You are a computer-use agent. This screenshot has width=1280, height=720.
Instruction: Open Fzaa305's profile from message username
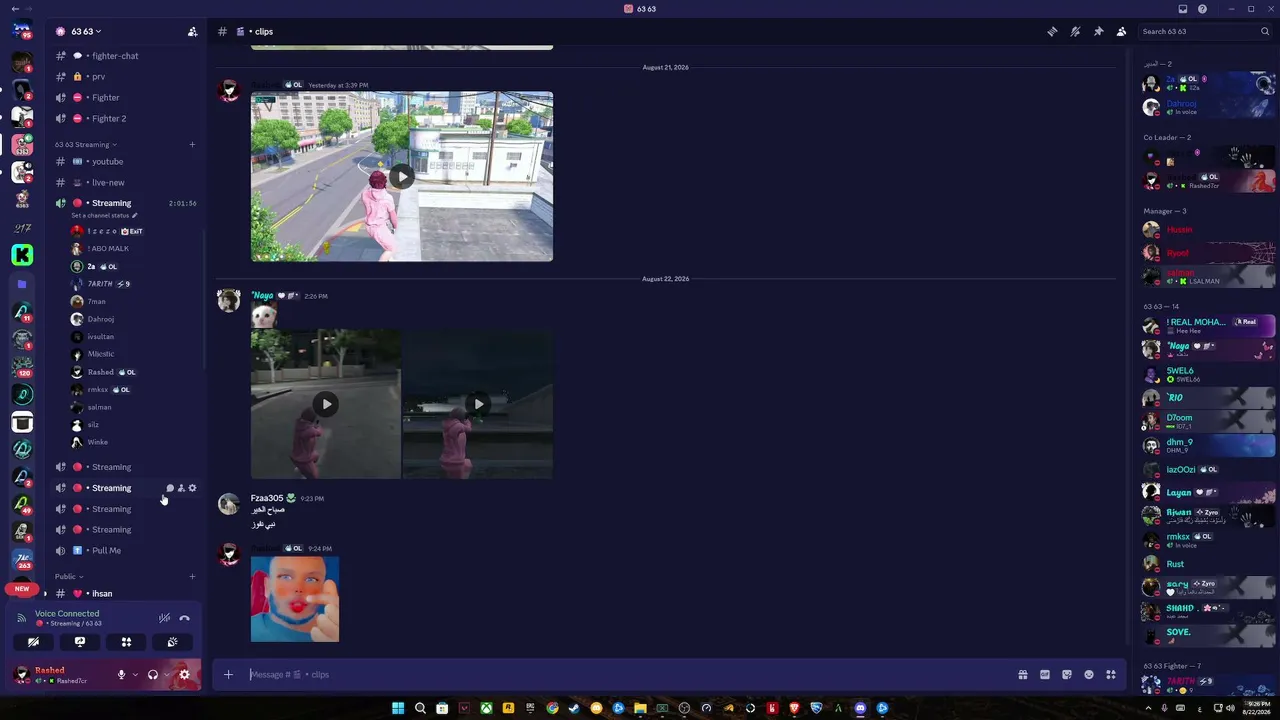pyautogui.click(x=267, y=498)
